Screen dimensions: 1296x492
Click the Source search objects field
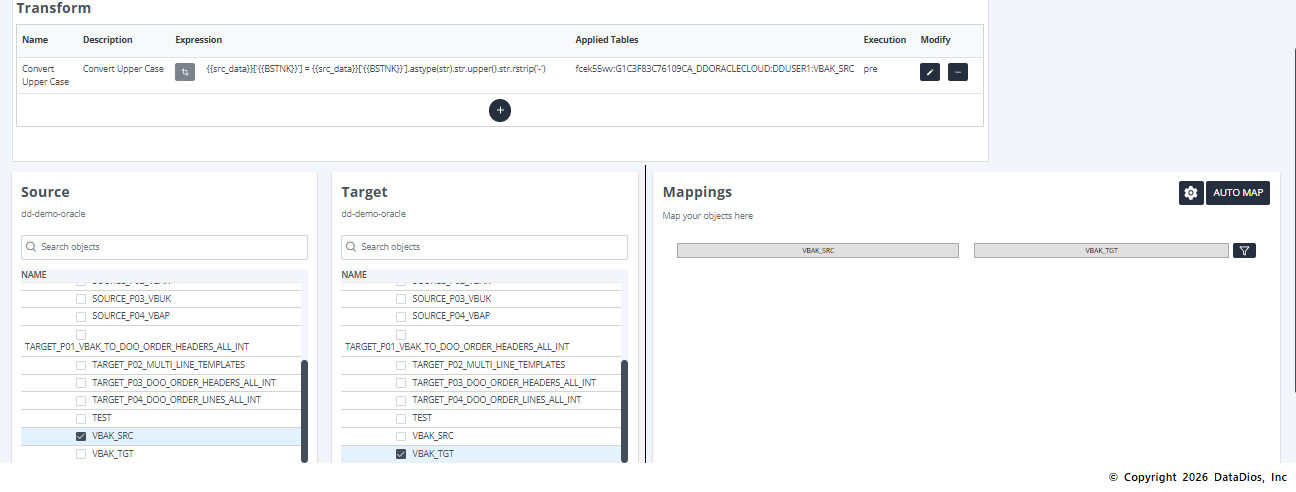(164, 247)
